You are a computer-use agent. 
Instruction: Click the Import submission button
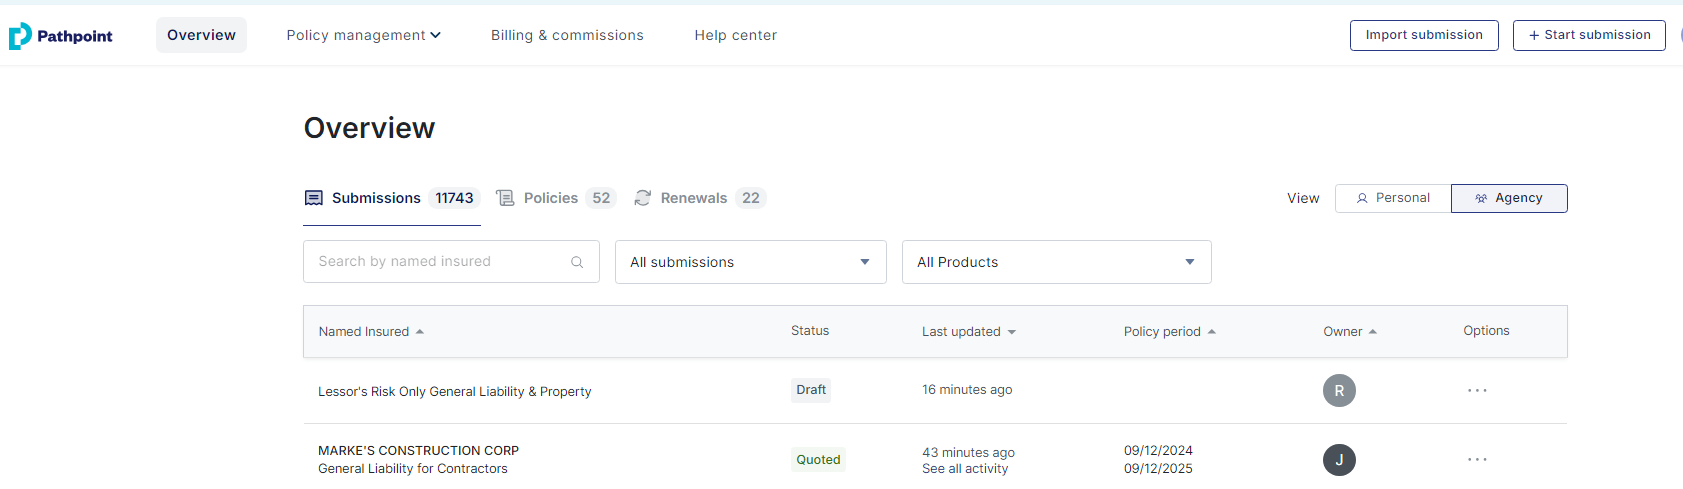(1424, 35)
